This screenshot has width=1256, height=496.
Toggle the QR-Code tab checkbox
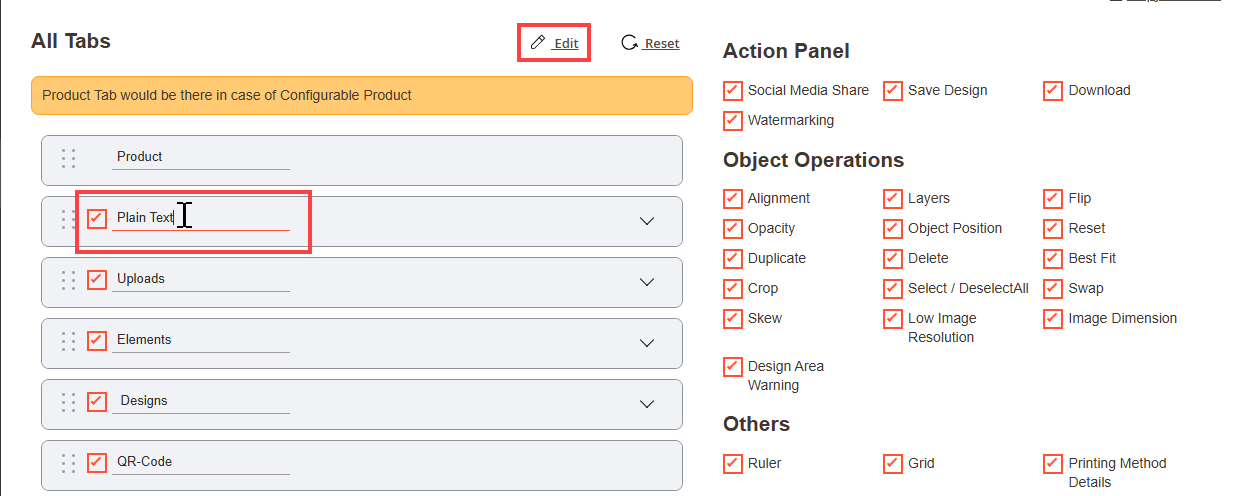(97, 463)
